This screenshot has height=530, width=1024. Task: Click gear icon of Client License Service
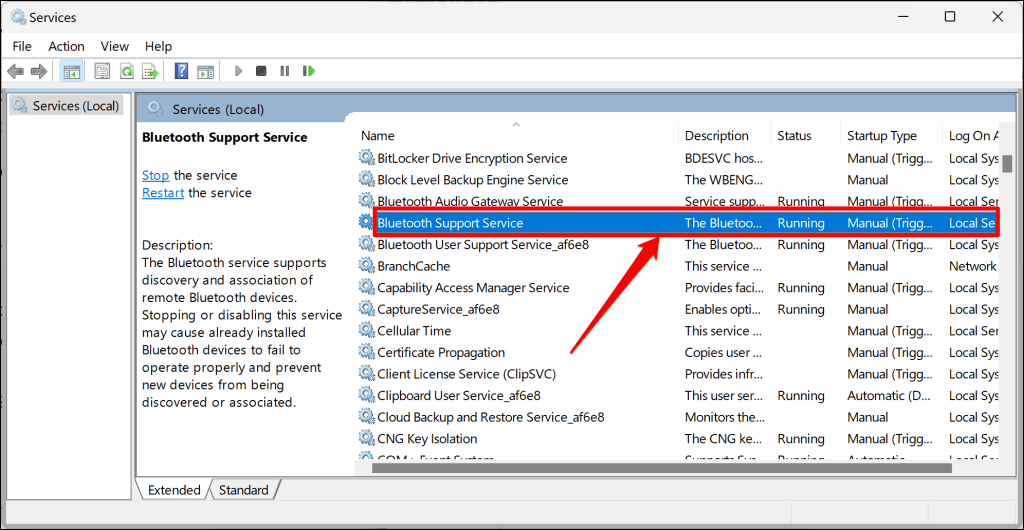[366, 373]
